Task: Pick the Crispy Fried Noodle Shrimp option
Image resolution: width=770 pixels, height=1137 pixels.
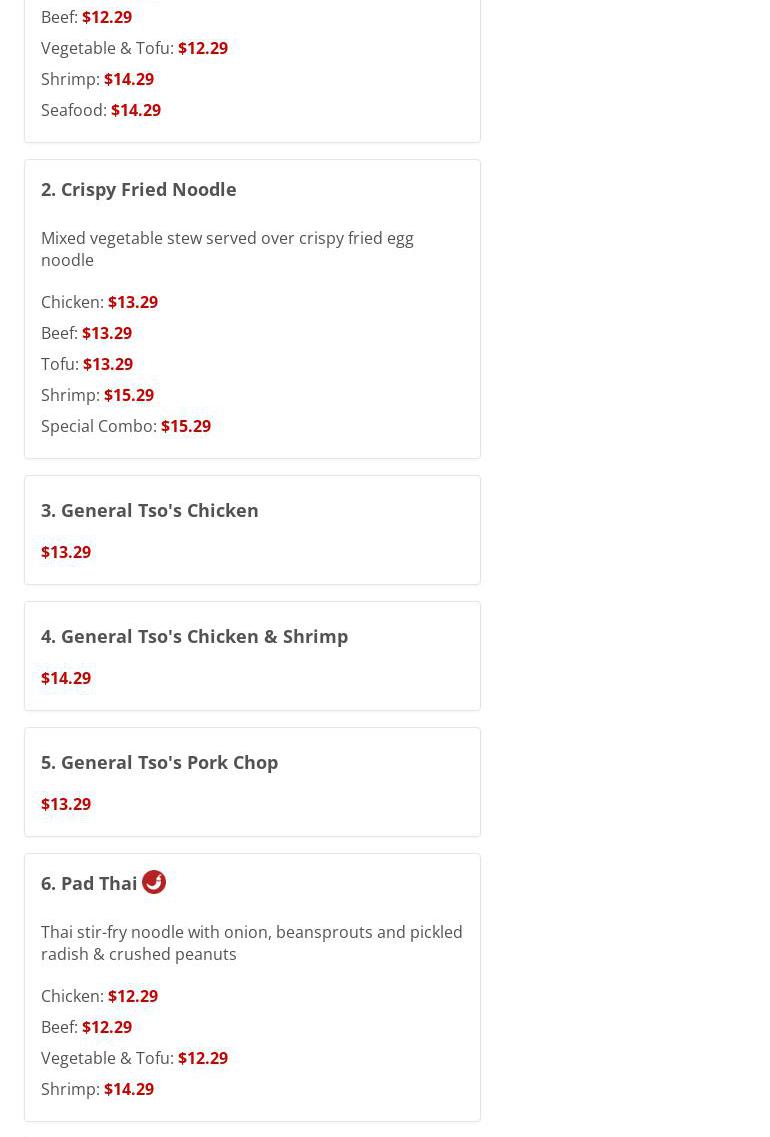Action: (97, 395)
